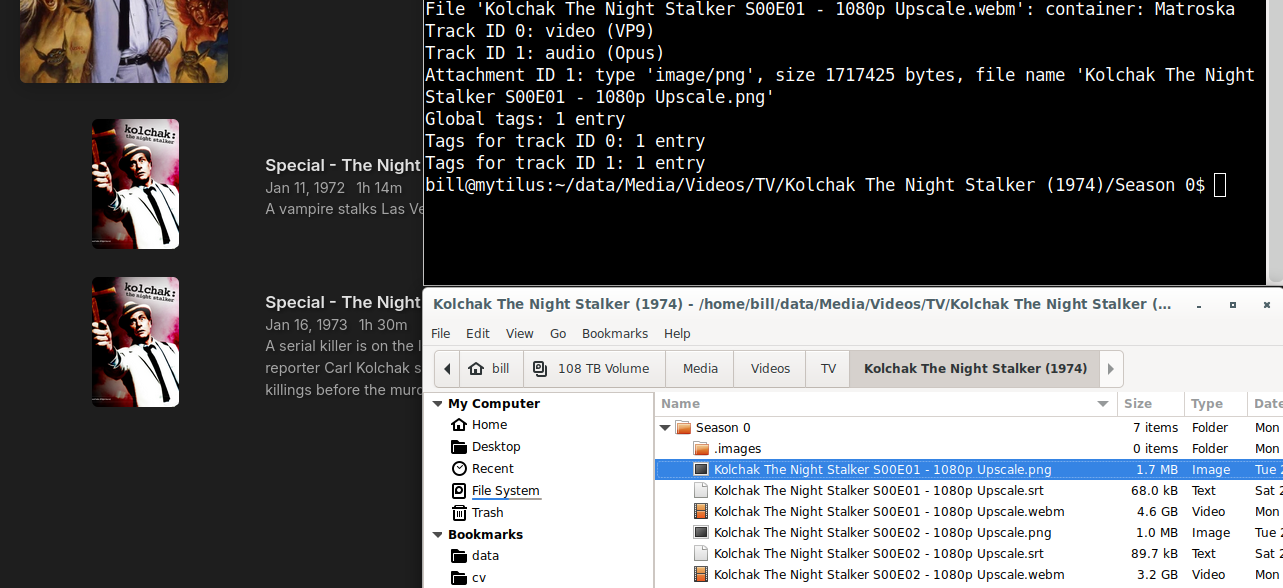Screen dimensions: 1283x588
Task: Collapse the Season 0 folder
Action: tap(665, 428)
